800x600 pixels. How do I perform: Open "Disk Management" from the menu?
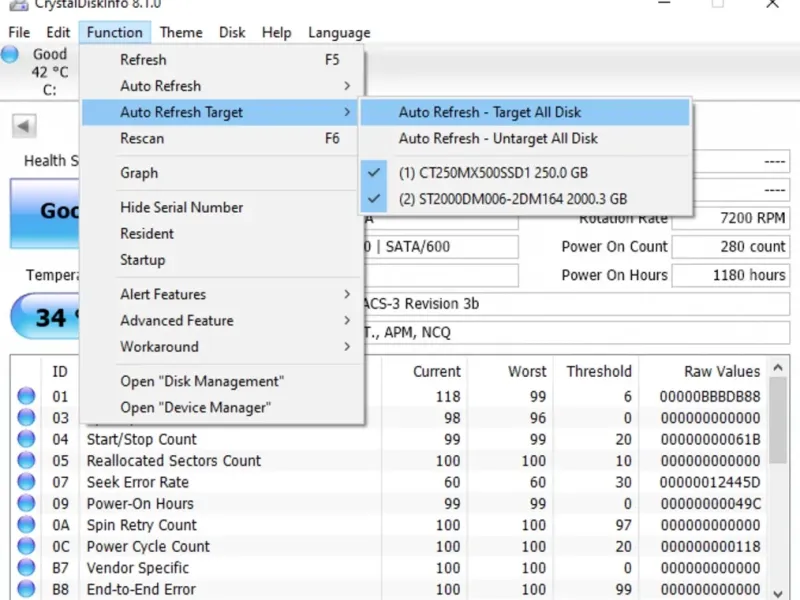(x=221, y=381)
